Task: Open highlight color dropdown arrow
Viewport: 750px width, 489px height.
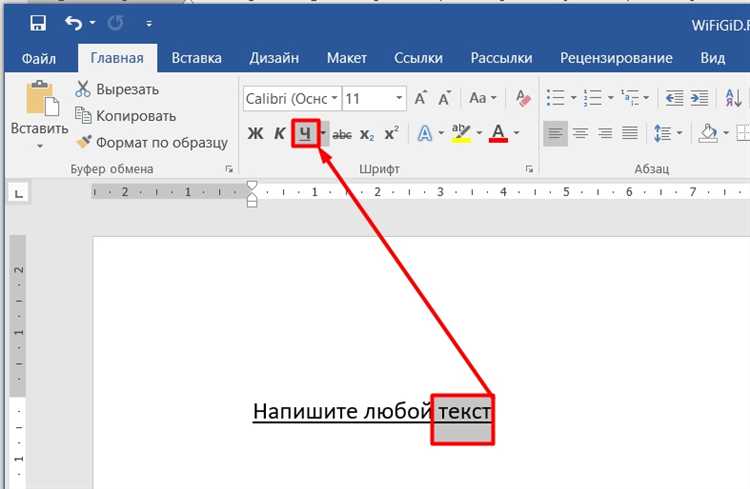Action: 479,133
